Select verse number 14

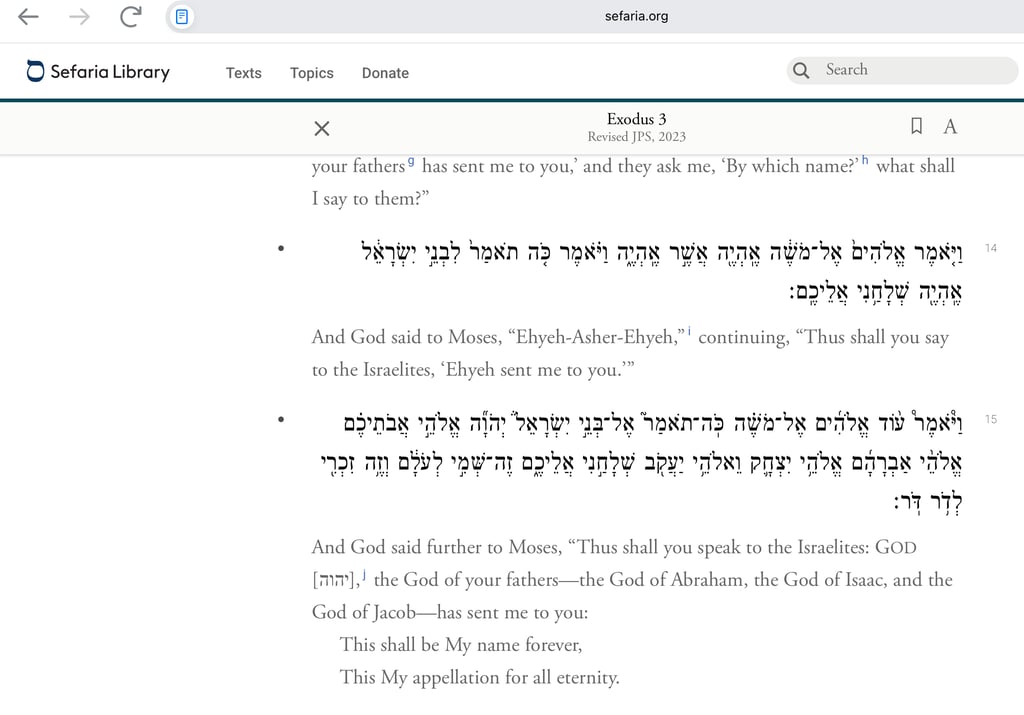991,248
